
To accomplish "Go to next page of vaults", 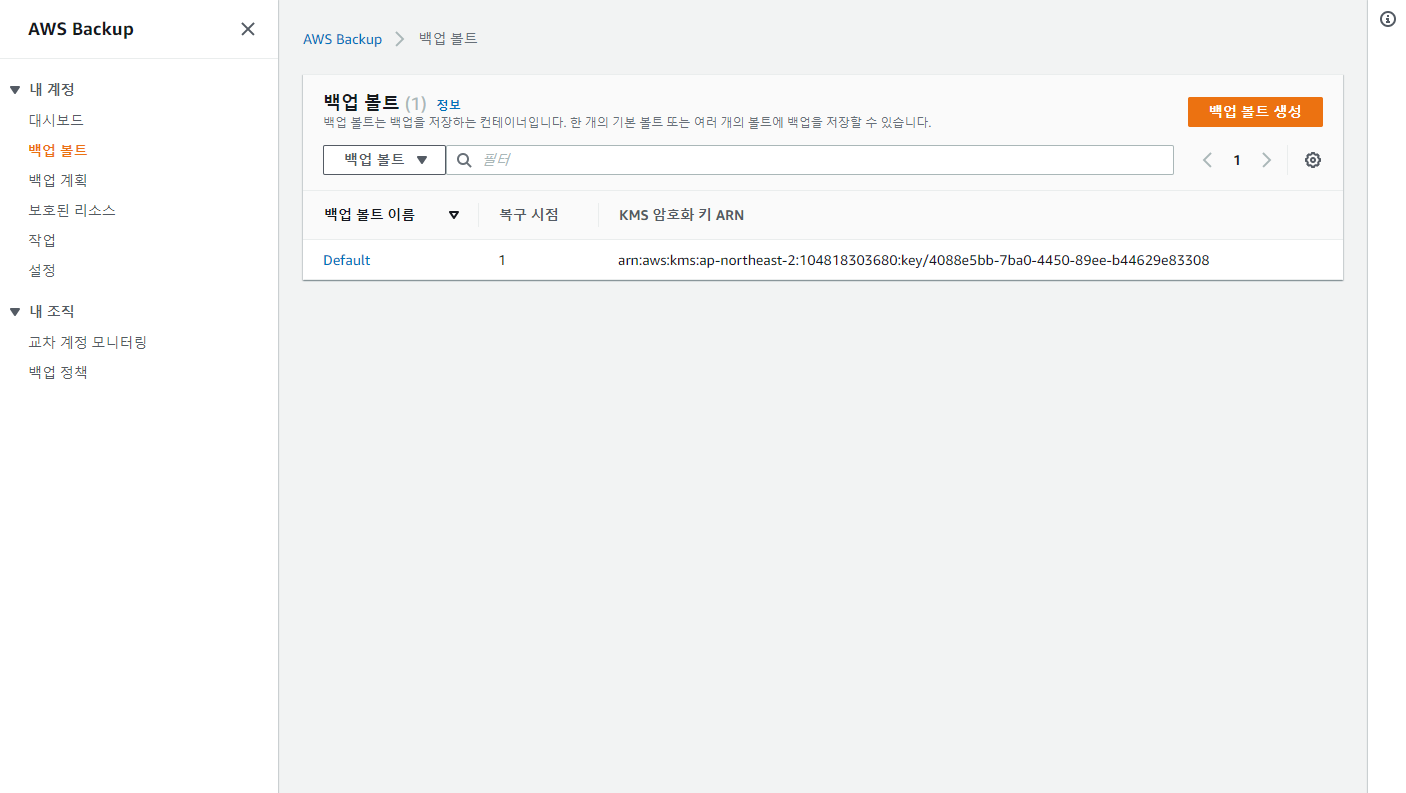I will coord(1267,160).
